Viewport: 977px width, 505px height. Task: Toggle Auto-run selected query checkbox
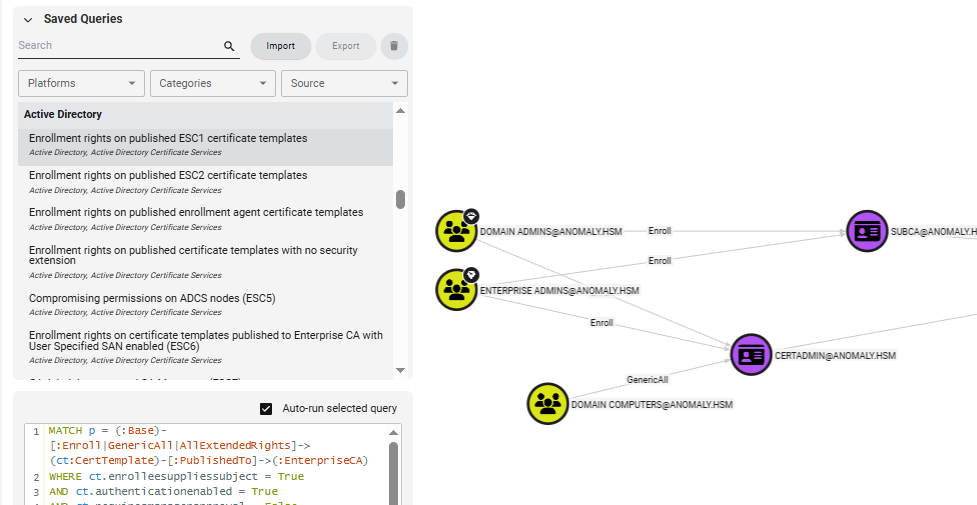[x=266, y=408]
